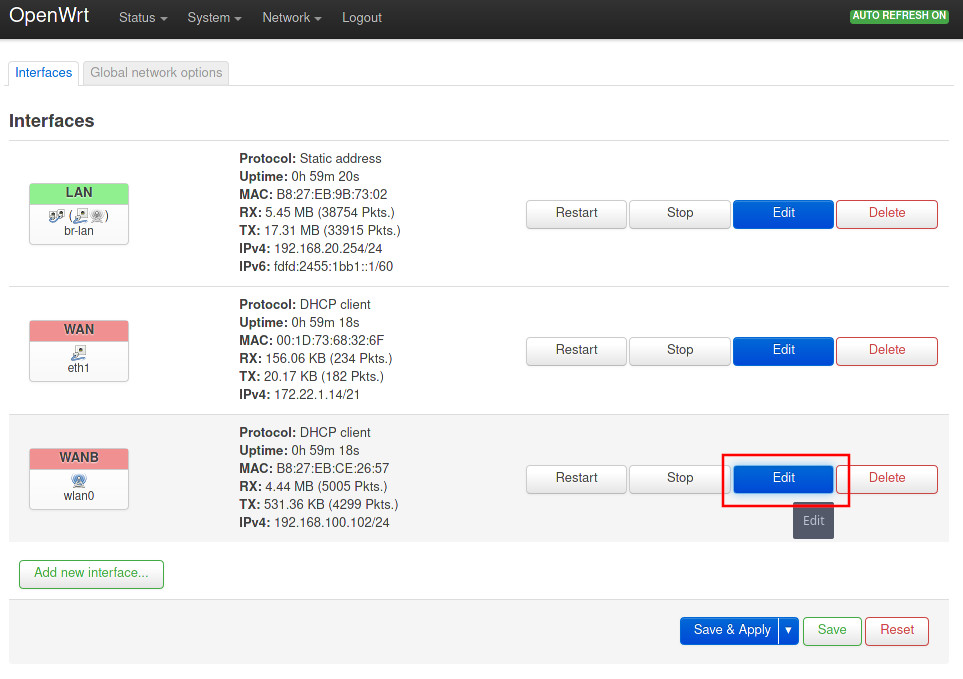Select LAN IPv4 address 192.168.20.254/24
Screen dimensions: 963x679
328,249
